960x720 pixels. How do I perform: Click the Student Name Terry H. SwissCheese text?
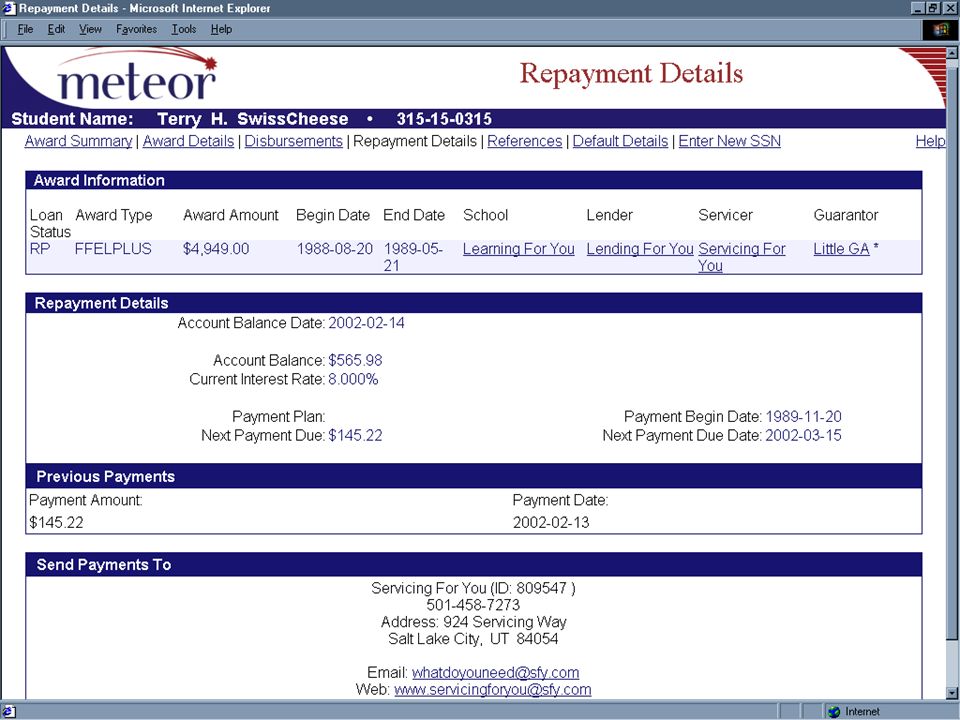tap(179, 119)
